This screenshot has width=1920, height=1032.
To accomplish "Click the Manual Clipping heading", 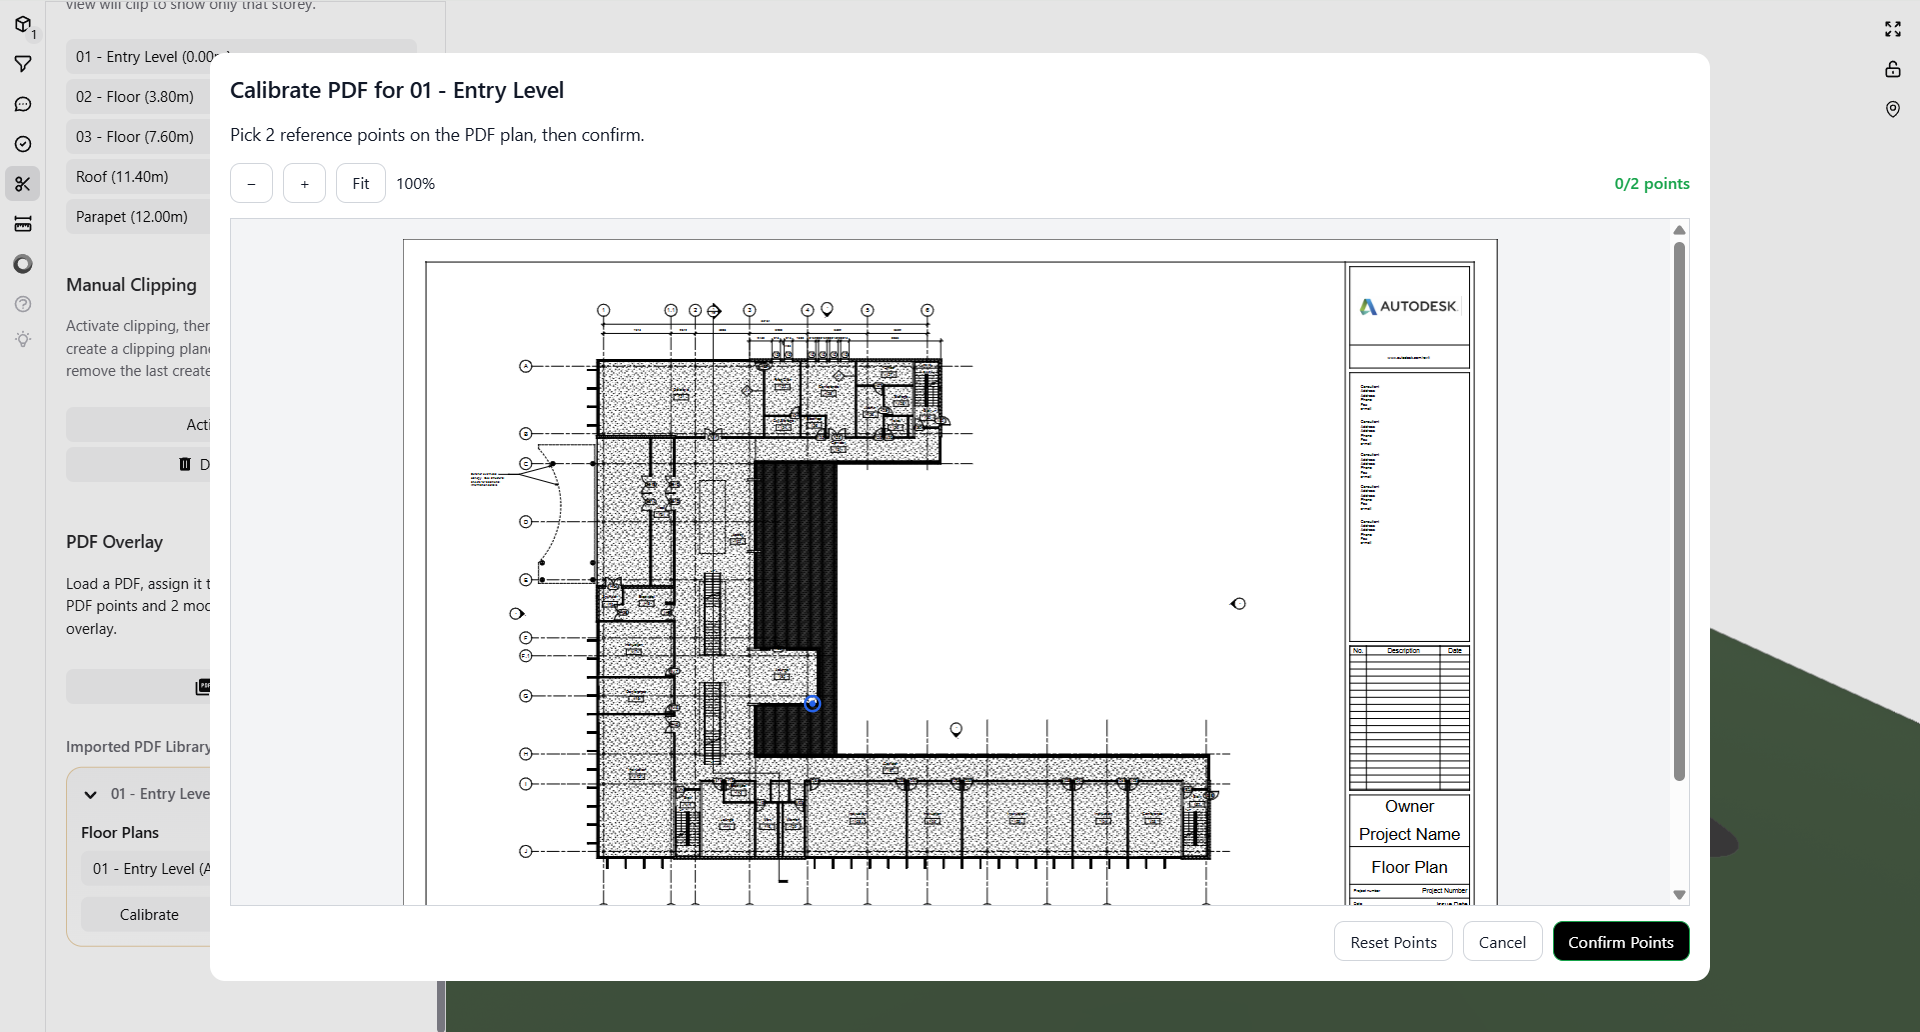I will point(131,285).
